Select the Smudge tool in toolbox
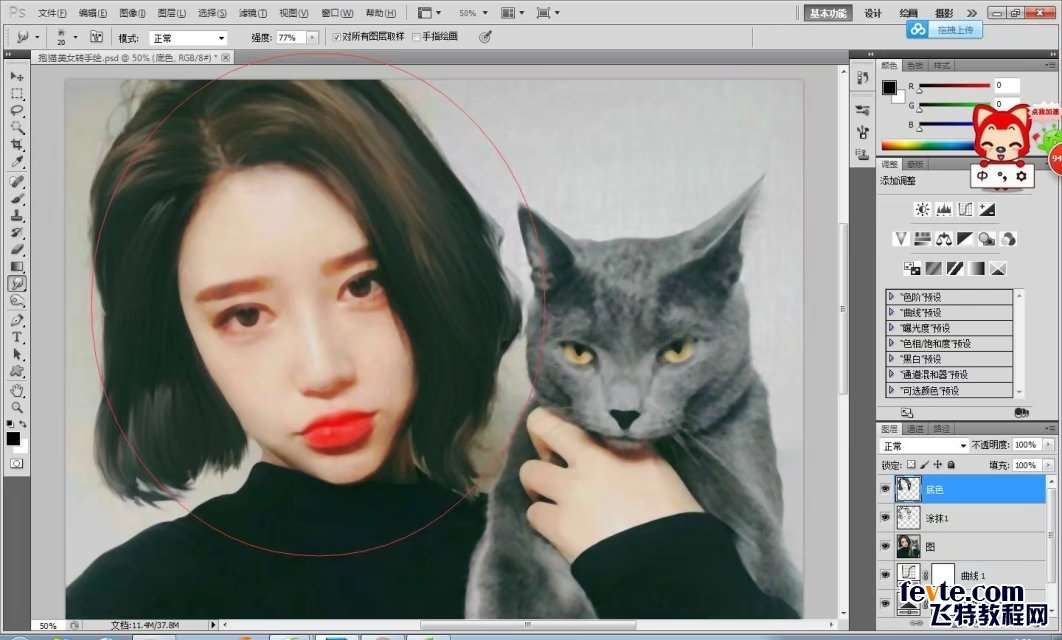The image size is (1062, 640). [x=17, y=284]
